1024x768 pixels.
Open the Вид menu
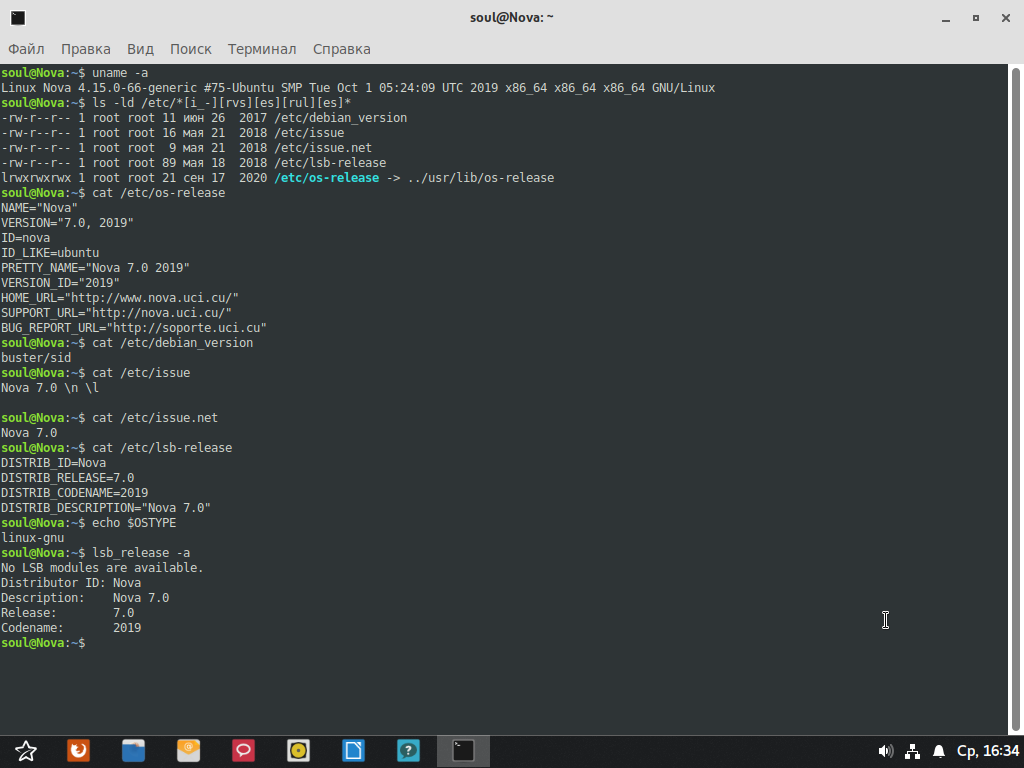(x=140, y=49)
